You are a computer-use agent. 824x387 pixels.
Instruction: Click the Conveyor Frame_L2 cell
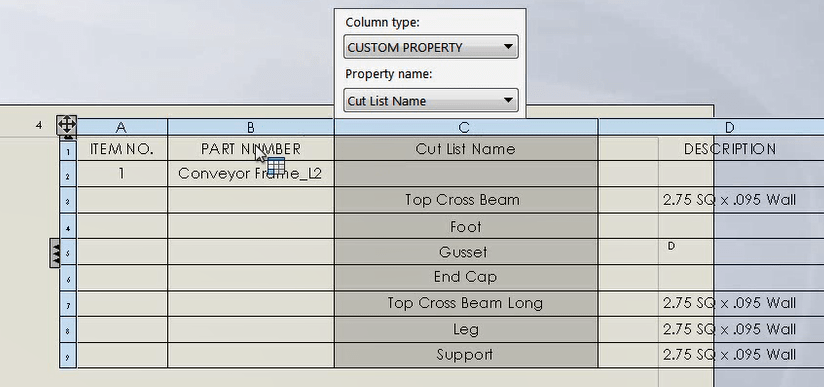(251, 174)
